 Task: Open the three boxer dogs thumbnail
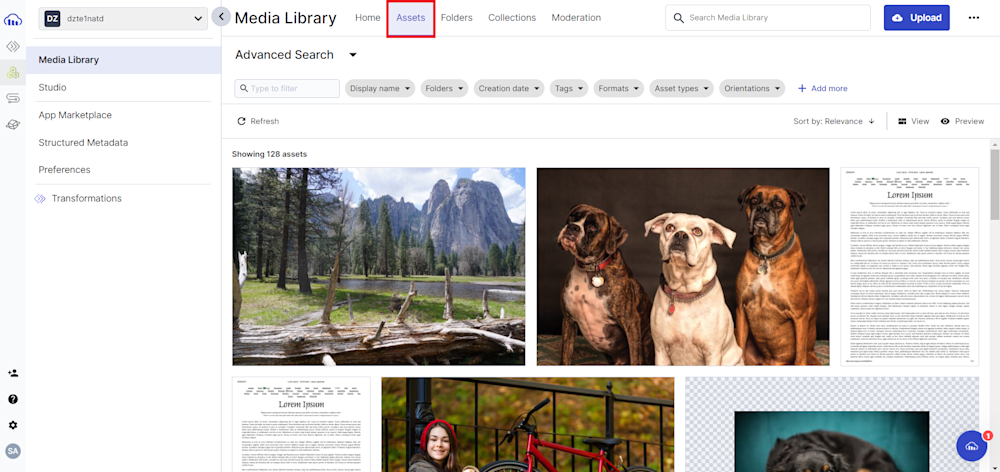(683, 267)
